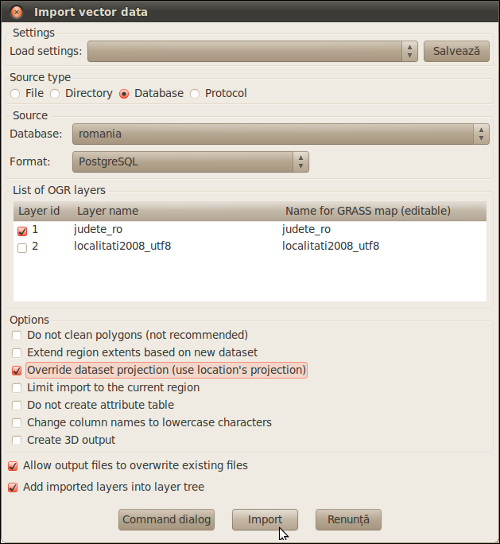The width and height of the screenshot is (500, 544).
Task: Enable Extend region extents based on dataset
Action: click(x=17, y=353)
